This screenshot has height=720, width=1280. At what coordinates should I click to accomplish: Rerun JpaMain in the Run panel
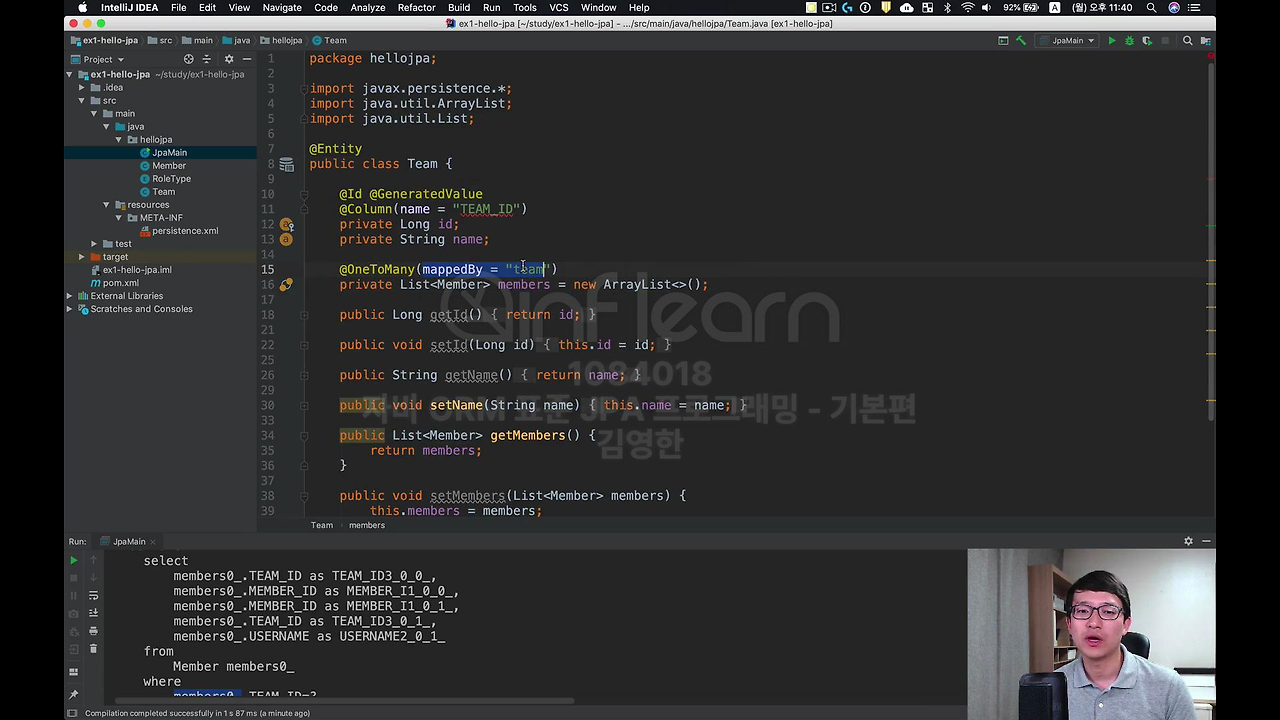pyautogui.click(x=73, y=561)
